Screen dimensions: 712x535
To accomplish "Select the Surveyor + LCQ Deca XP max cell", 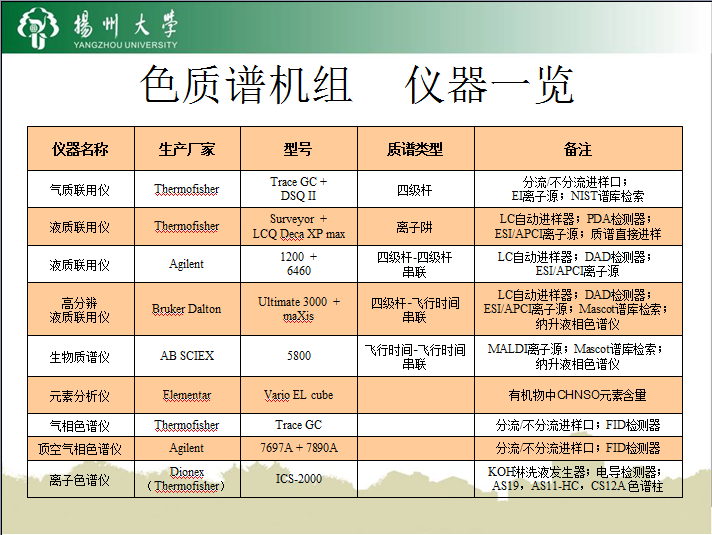I will [x=299, y=226].
